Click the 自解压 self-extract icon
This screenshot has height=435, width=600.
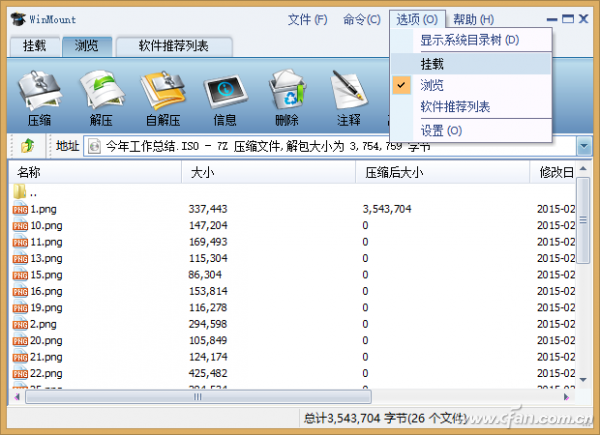coord(163,90)
